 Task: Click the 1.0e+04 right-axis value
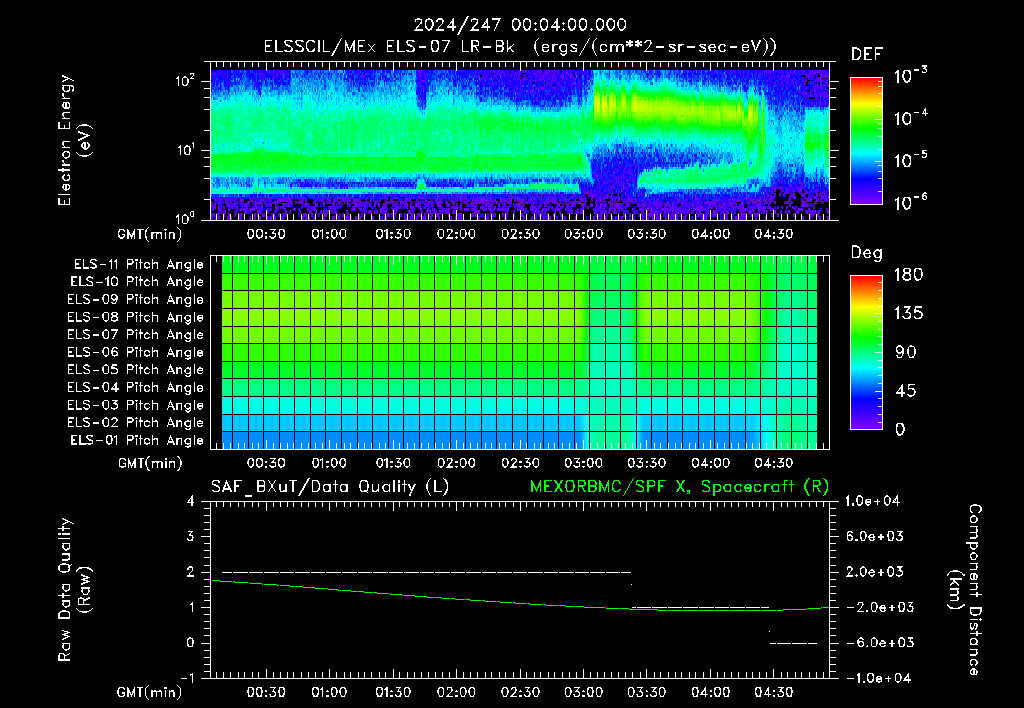click(x=872, y=501)
